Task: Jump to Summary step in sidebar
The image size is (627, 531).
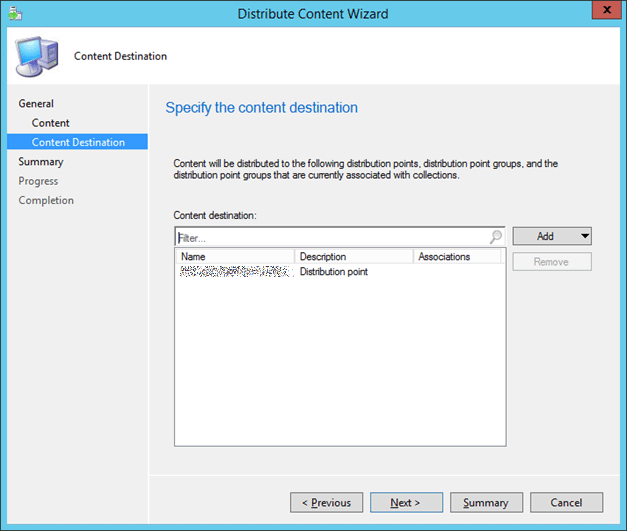Action: 41,162
